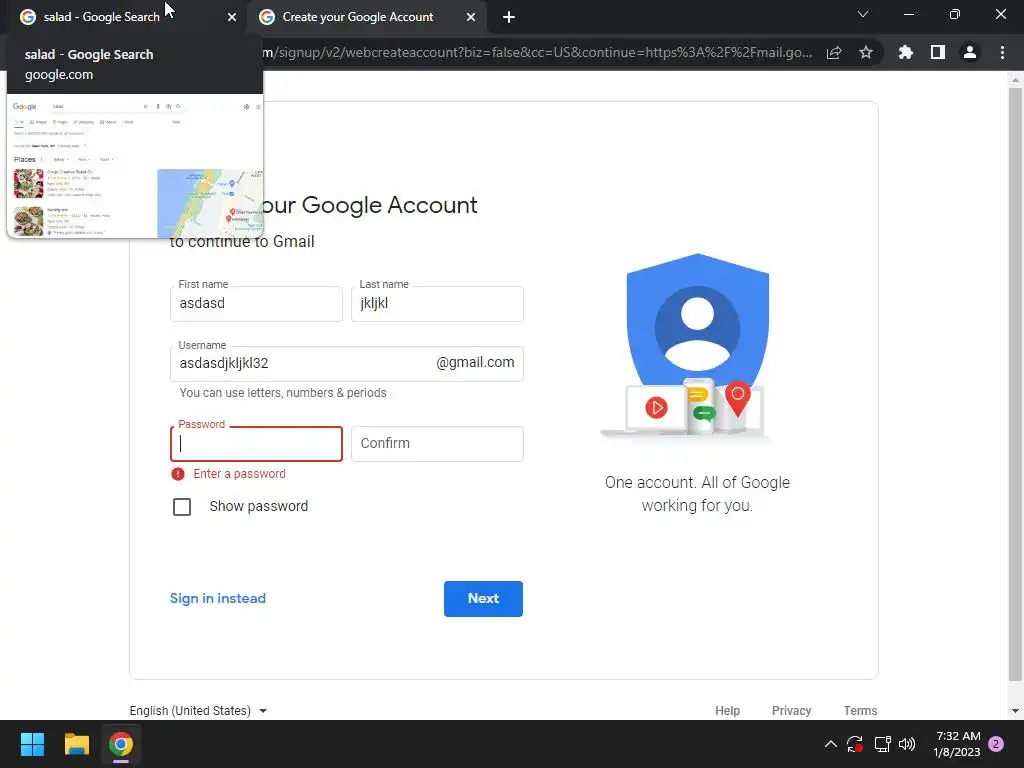Edit the Last name field
This screenshot has width=1024, height=768.
tap(437, 304)
